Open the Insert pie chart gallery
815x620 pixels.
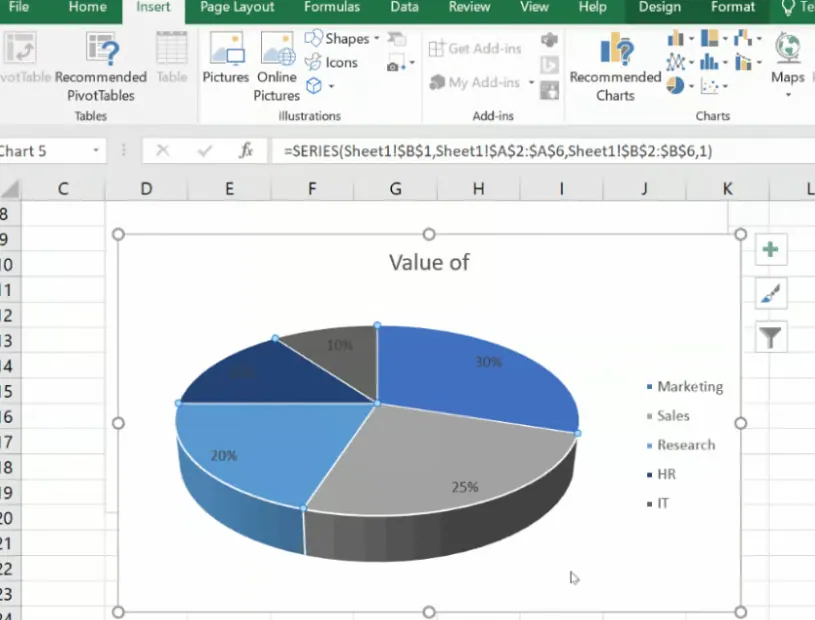click(675, 85)
